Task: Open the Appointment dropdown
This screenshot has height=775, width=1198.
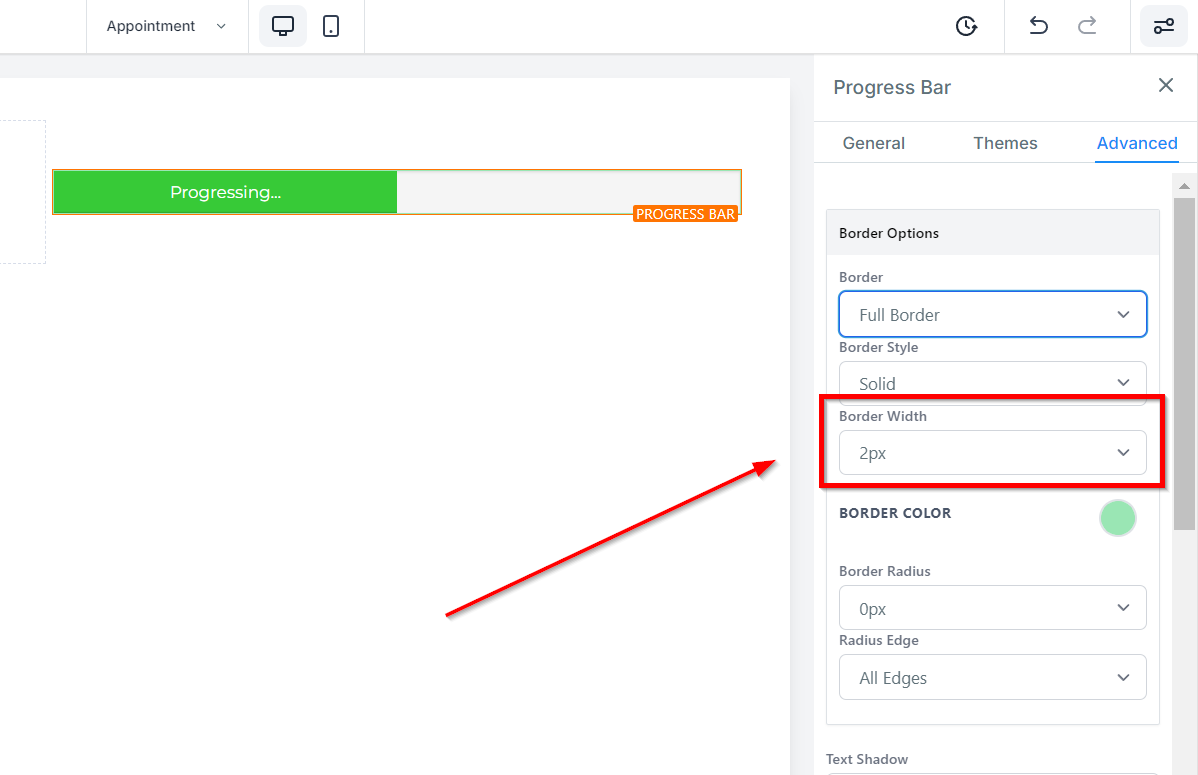Action: click(x=167, y=26)
